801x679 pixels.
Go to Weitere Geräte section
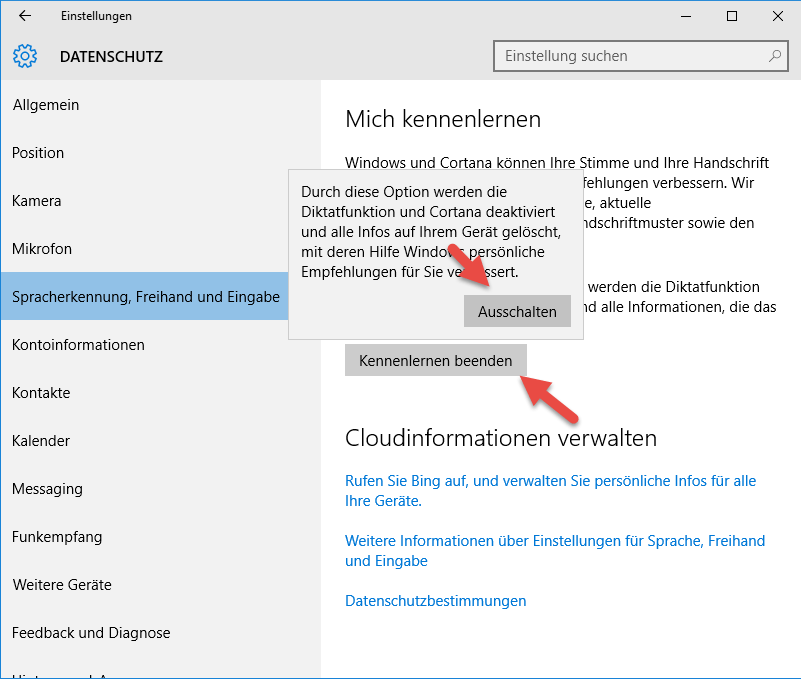tap(62, 585)
